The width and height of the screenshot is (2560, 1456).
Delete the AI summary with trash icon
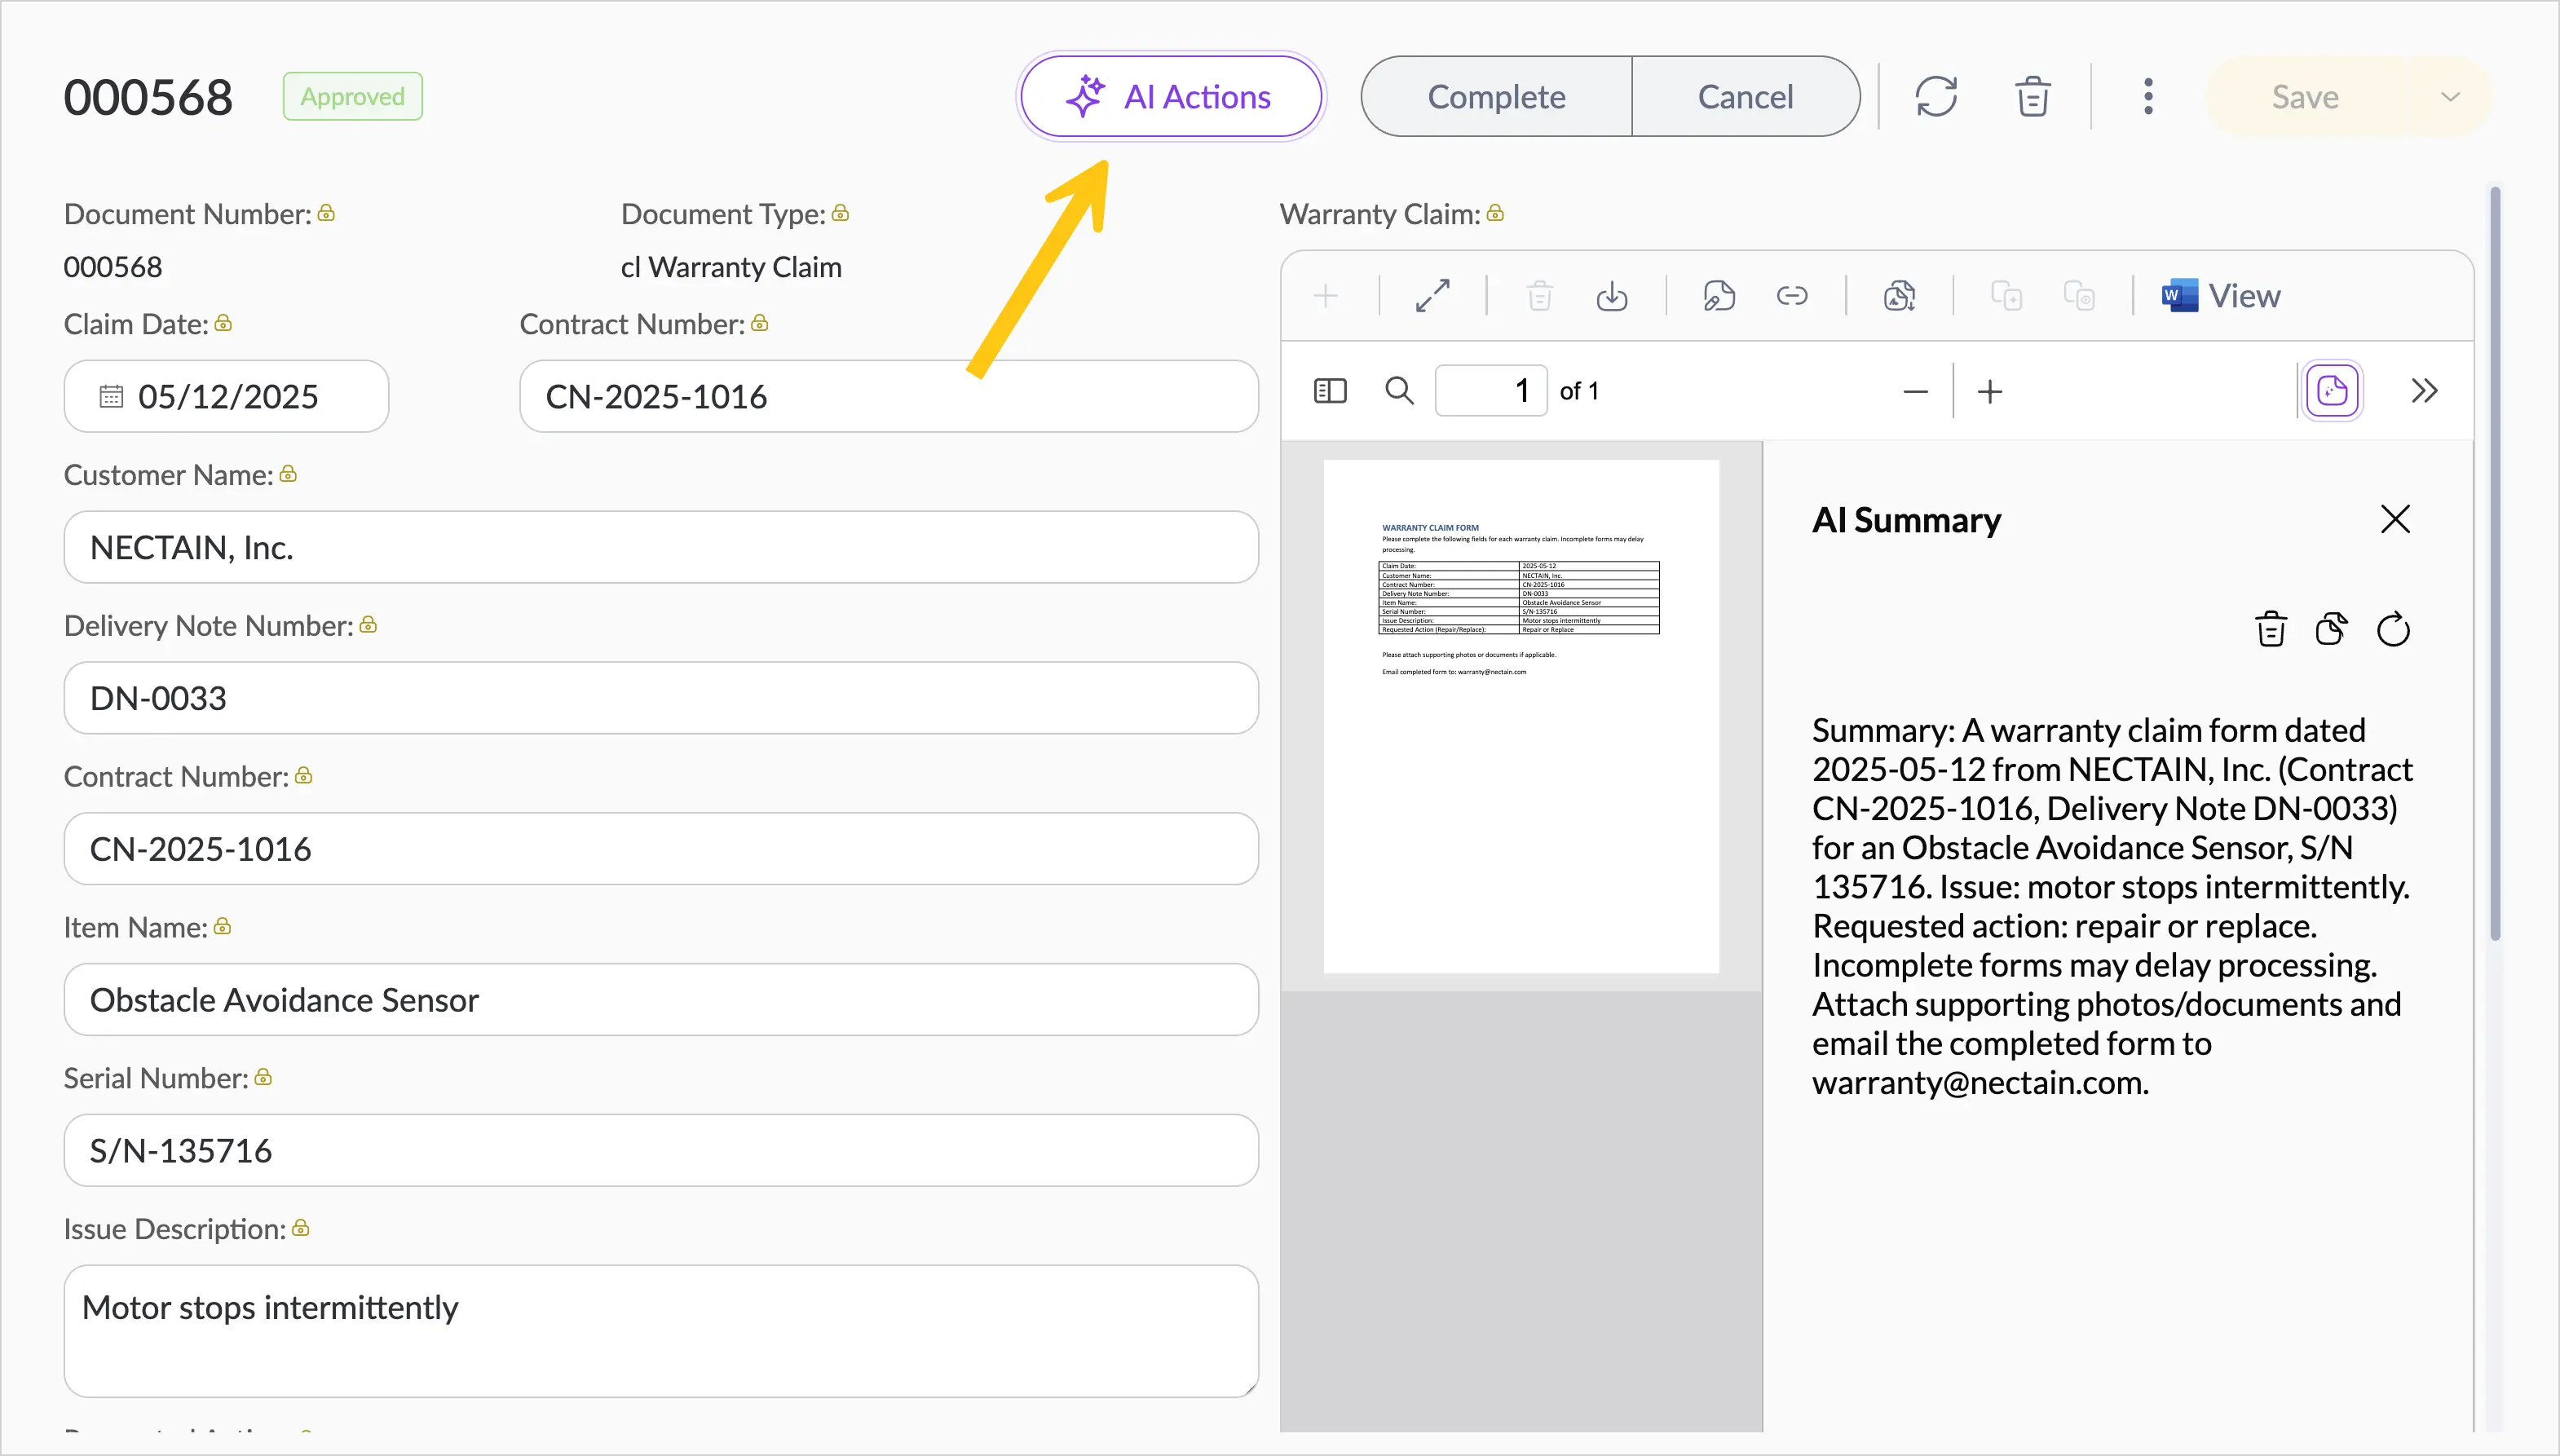pos(2271,629)
